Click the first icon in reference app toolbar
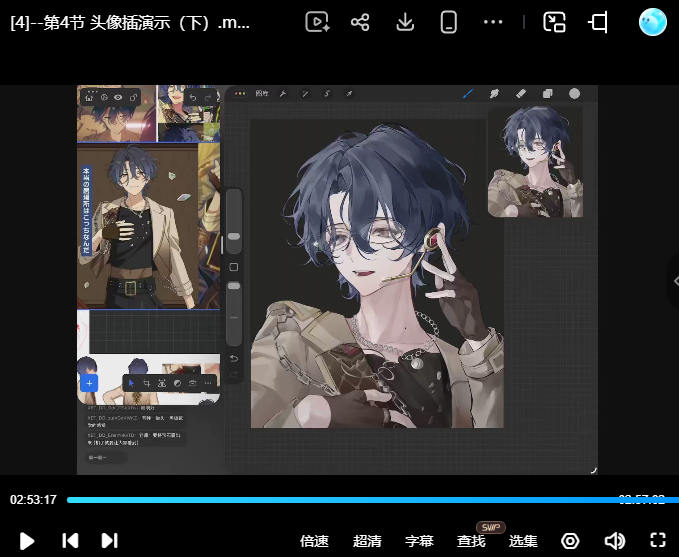This screenshot has height=557, width=679. [x=89, y=97]
